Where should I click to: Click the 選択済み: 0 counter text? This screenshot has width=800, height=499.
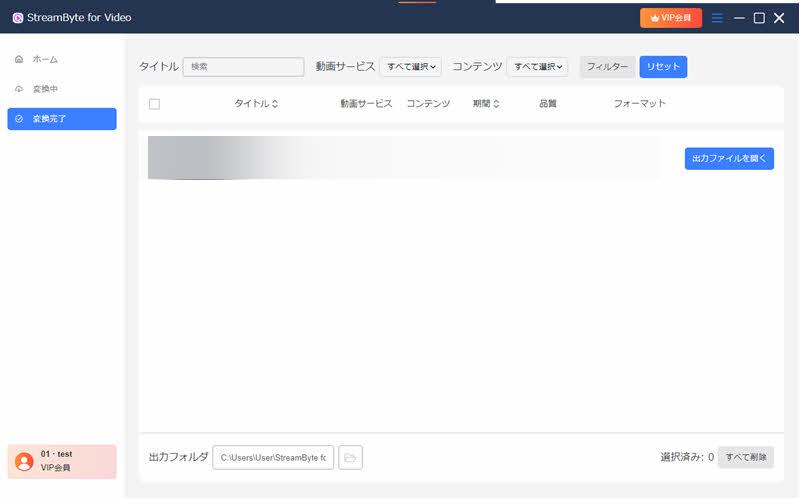(687, 457)
